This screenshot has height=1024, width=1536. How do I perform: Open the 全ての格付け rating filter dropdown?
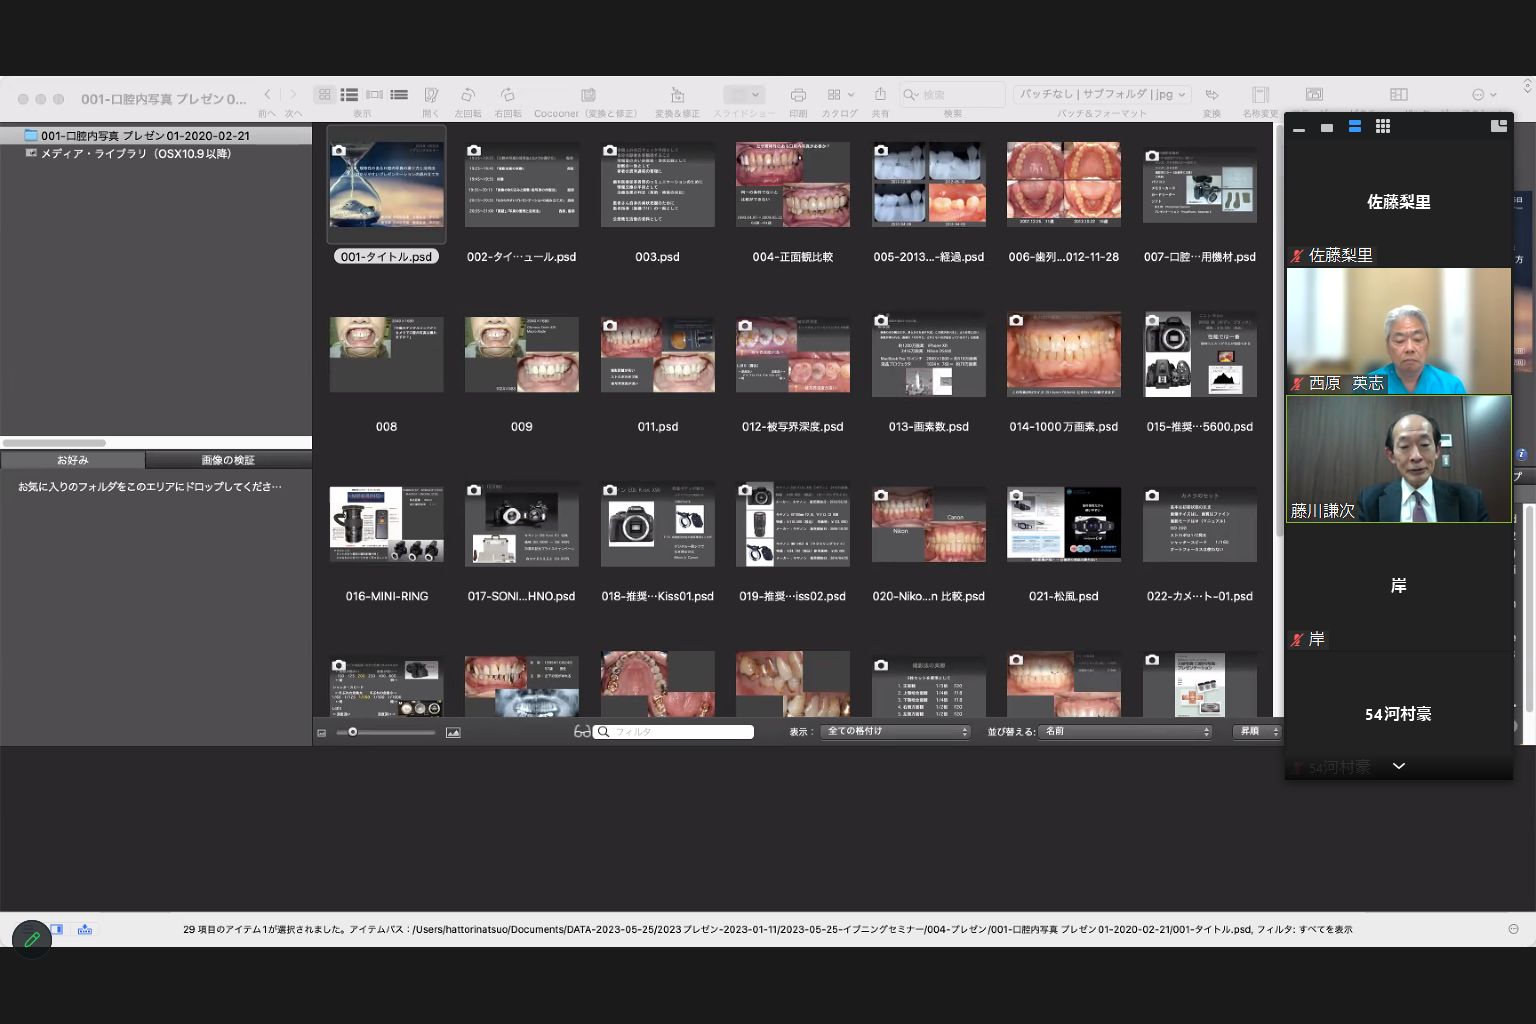click(895, 732)
